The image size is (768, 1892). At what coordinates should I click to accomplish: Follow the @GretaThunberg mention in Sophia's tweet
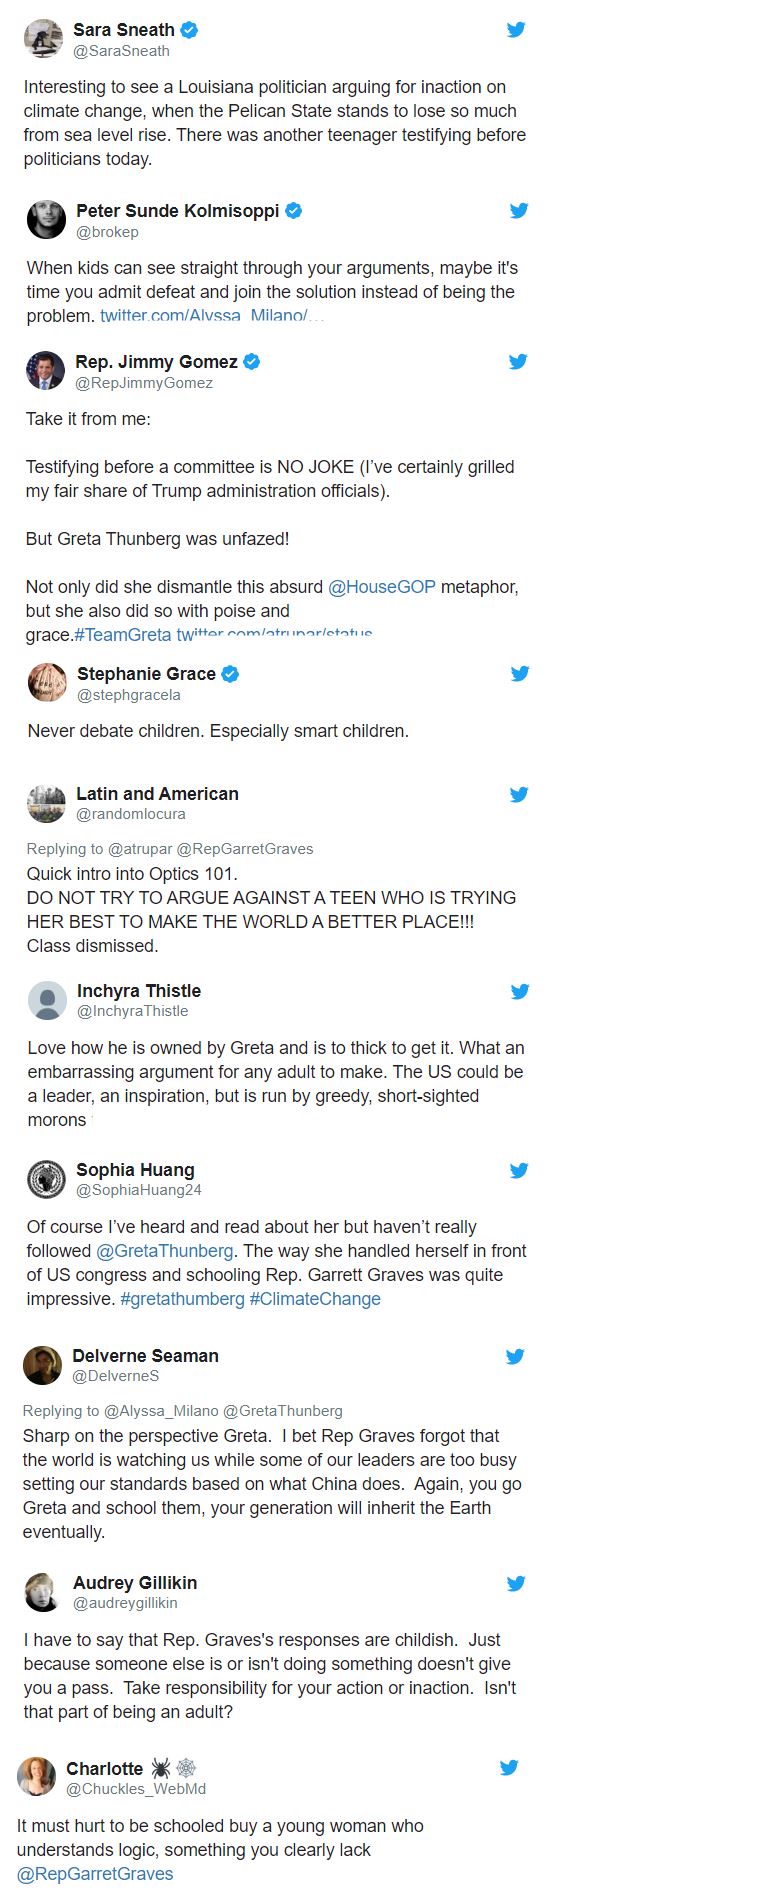click(165, 1251)
